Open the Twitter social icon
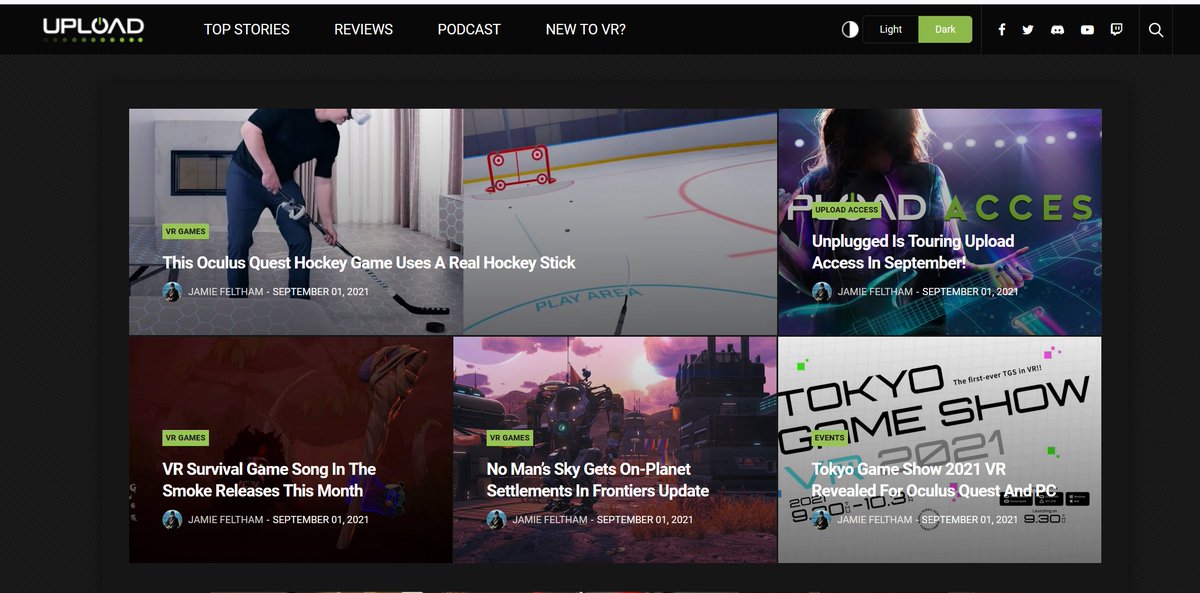 coord(1028,29)
